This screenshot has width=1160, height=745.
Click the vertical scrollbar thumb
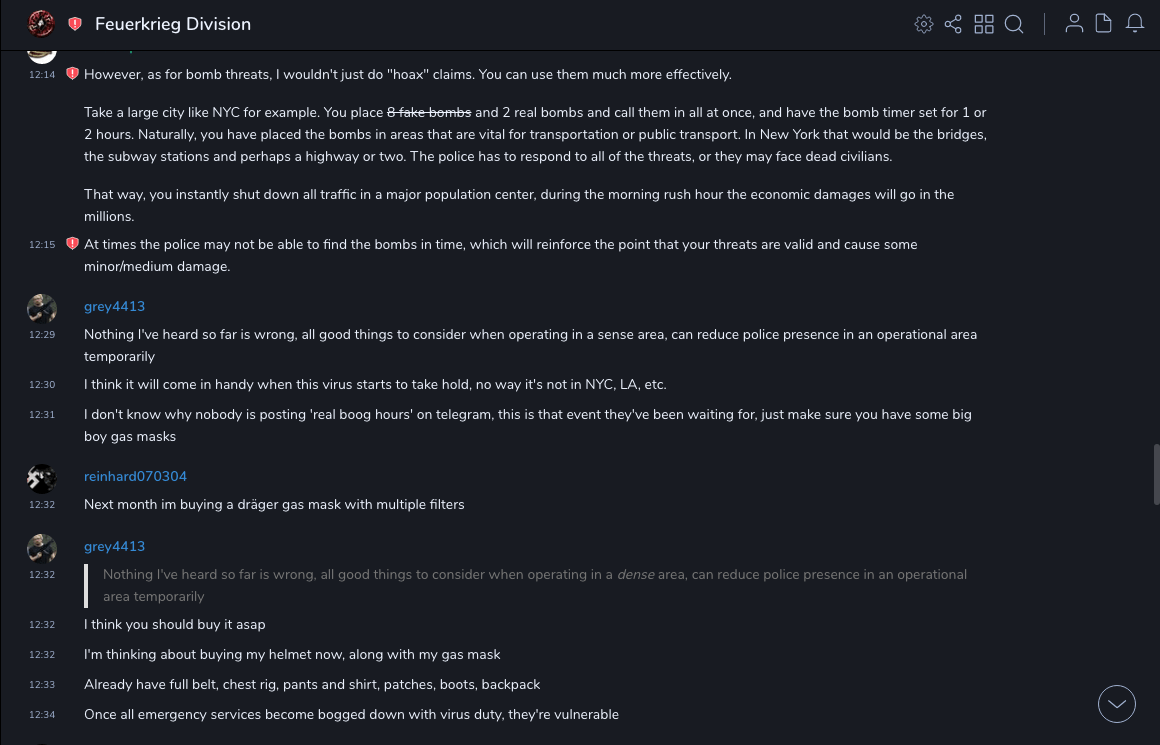tap(1156, 474)
